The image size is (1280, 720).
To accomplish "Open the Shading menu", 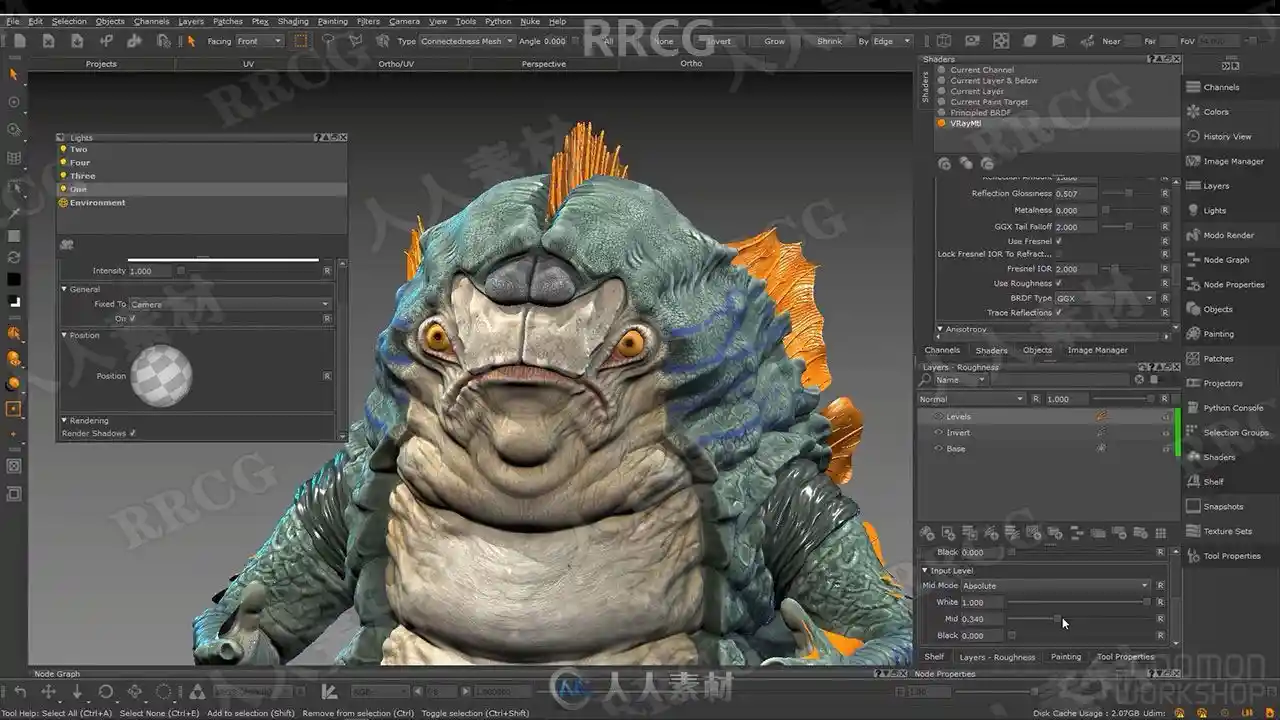I will pos(293,21).
